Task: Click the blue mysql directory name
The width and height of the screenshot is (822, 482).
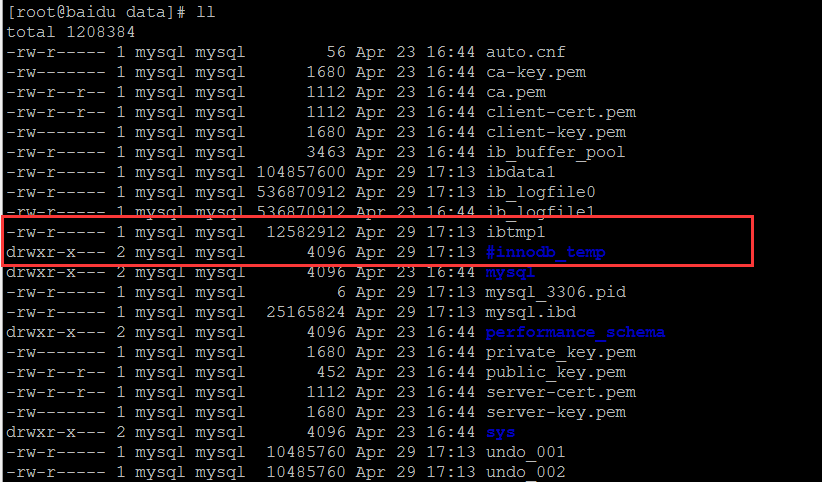Action: coord(510,272)
